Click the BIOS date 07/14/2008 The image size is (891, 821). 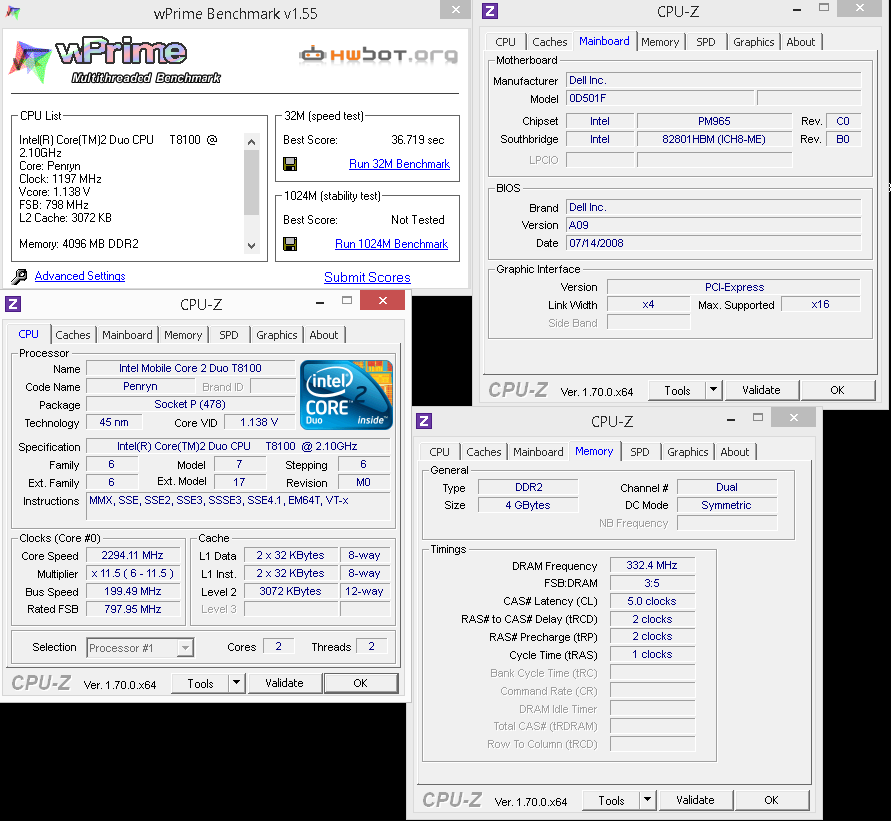click(x=714, y=243)
